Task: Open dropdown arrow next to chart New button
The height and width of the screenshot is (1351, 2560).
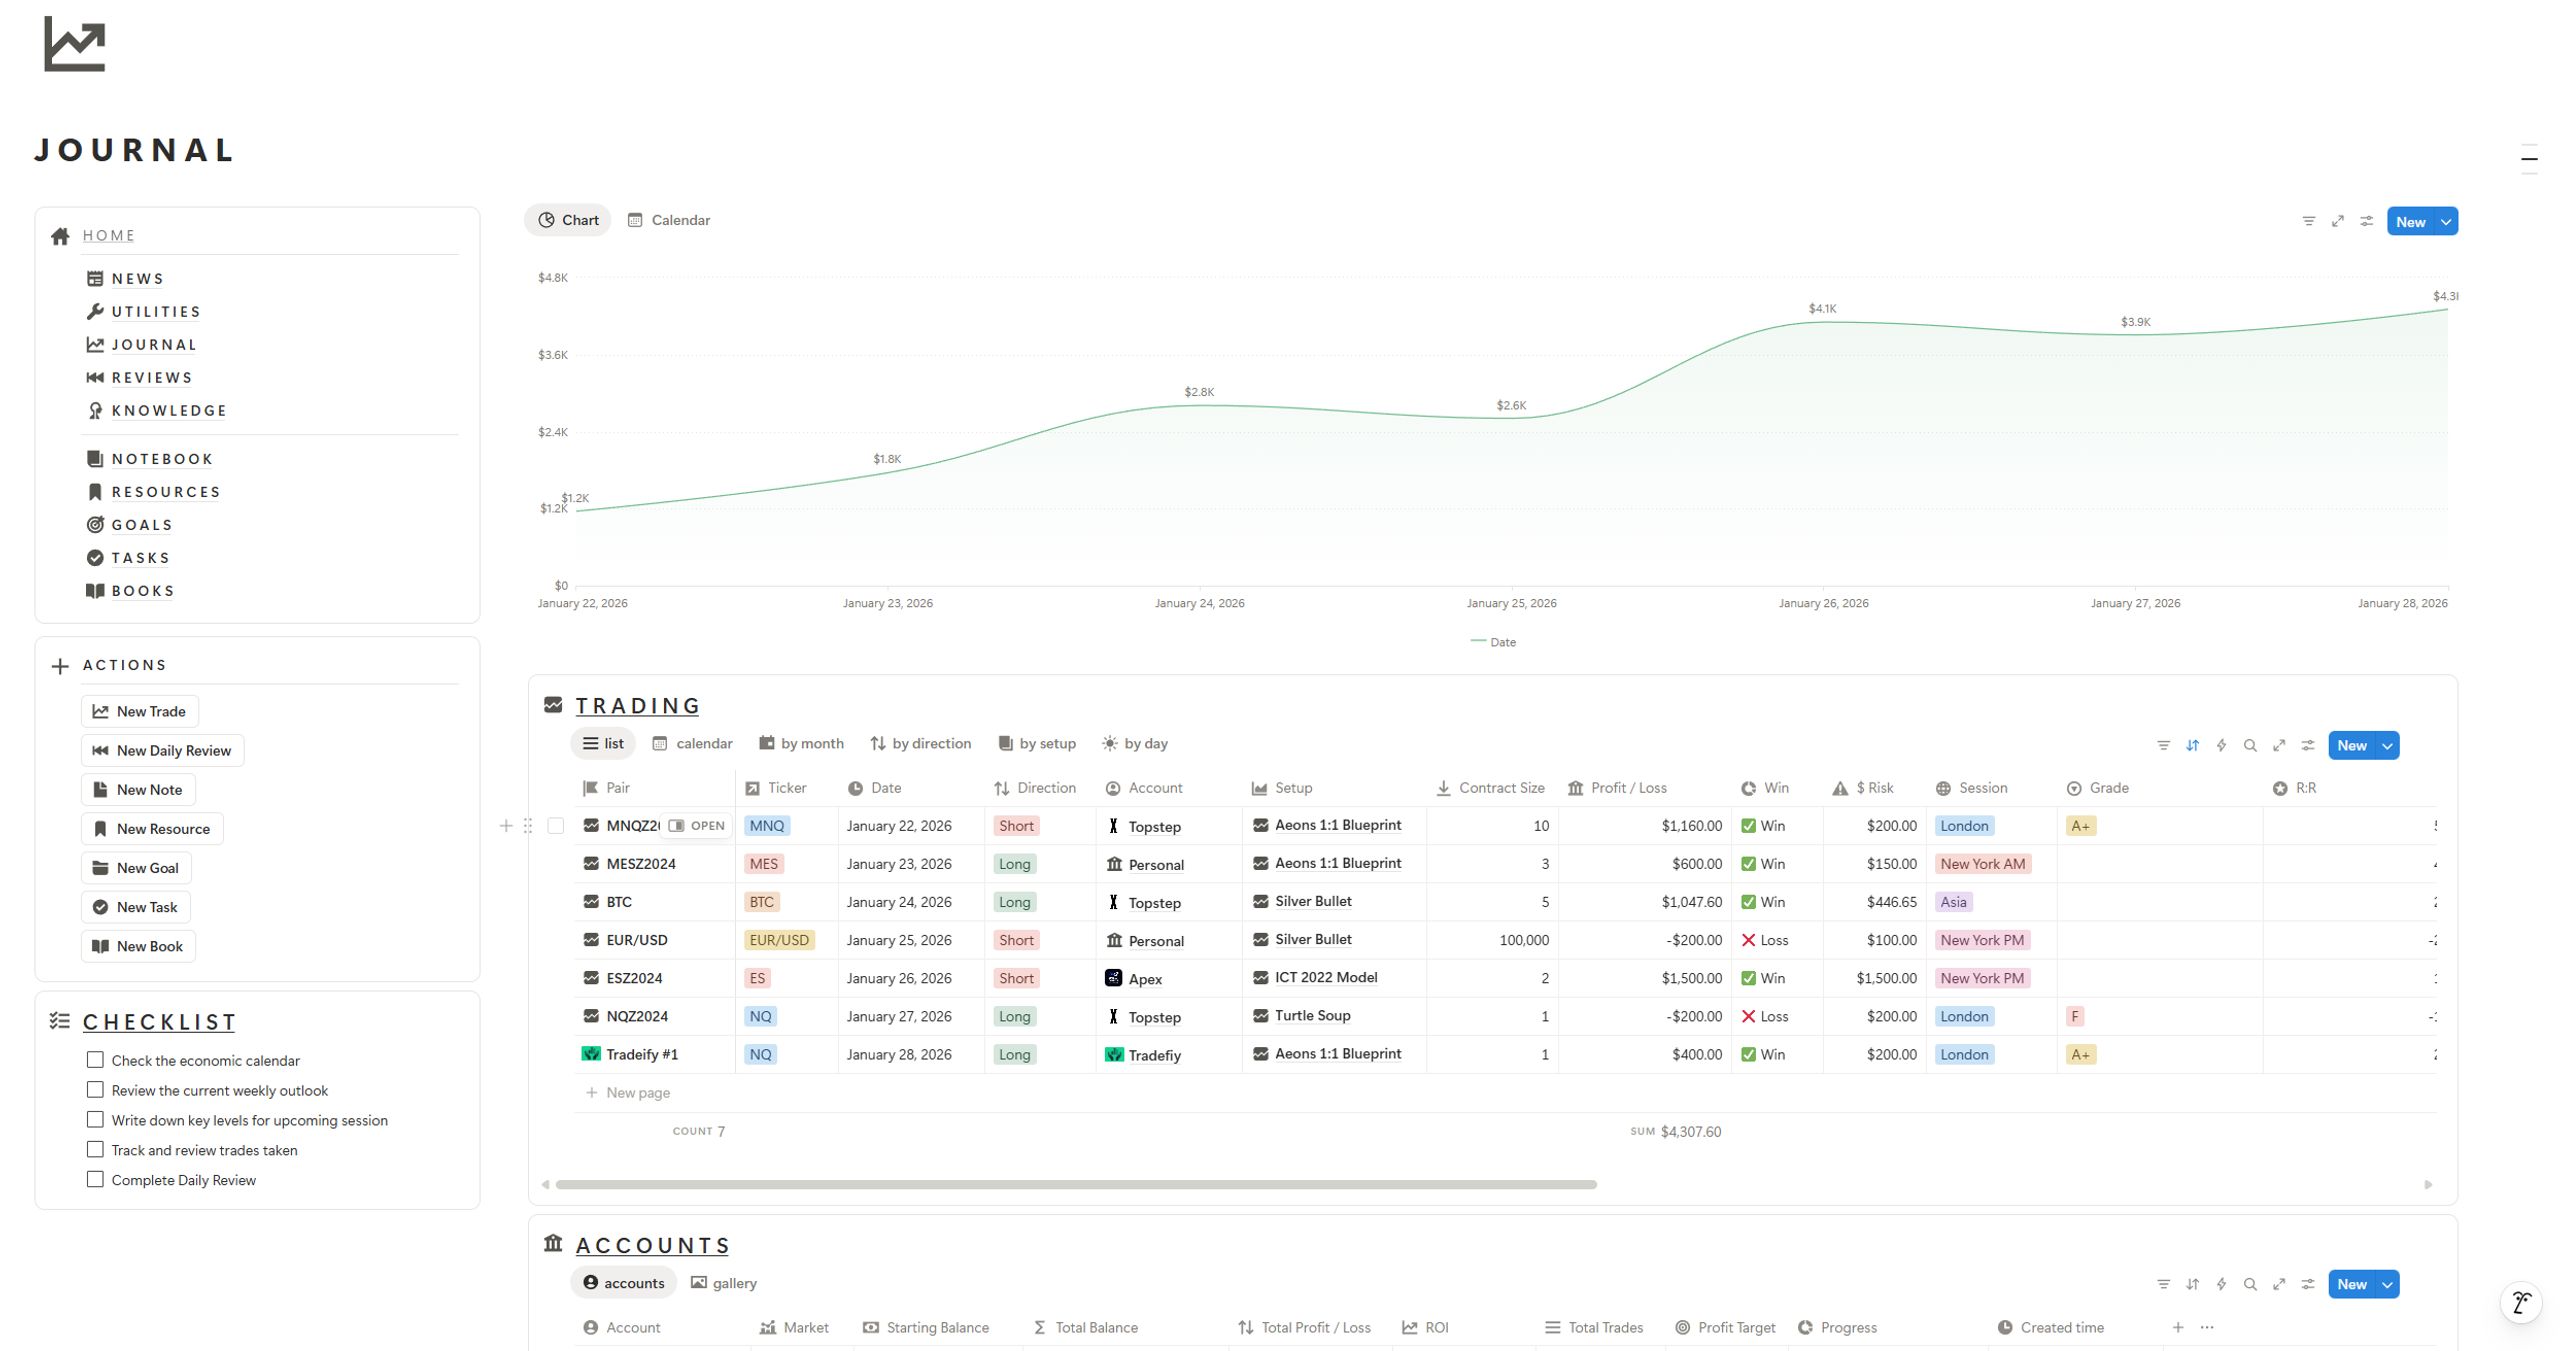Action: click(x=2446, y=222)
